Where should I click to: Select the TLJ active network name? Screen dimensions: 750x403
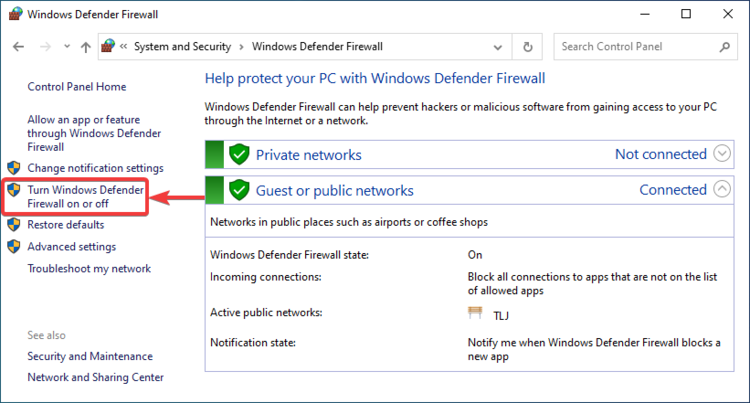tap(501, 316)
